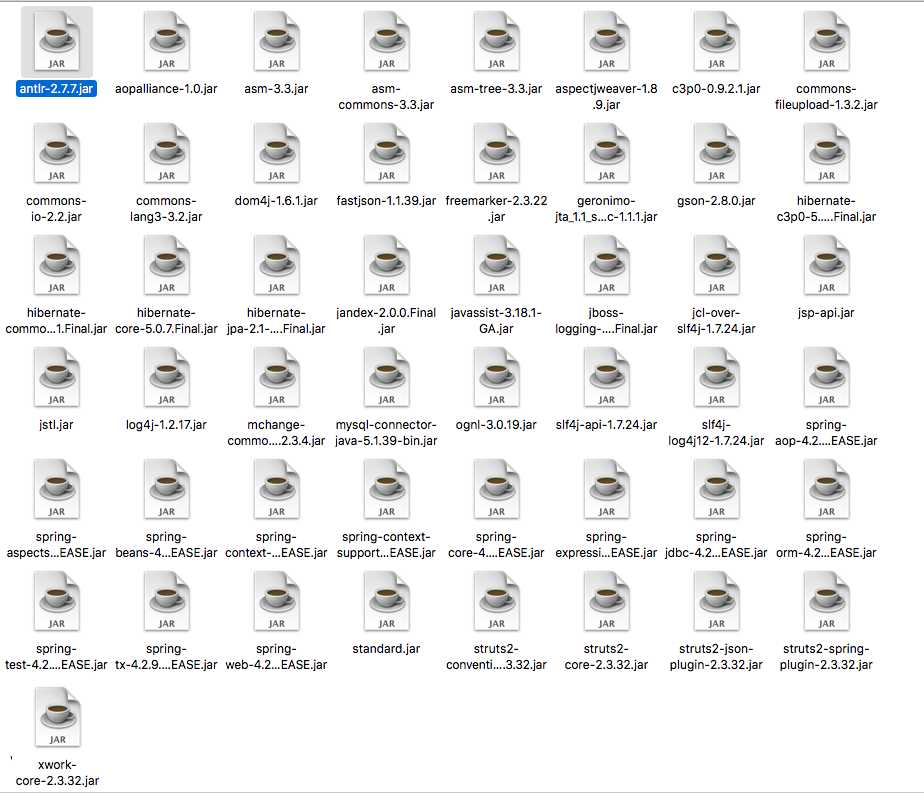
Task: Select the hibernate-c3p0 jar icon
Action: point(826,154)
